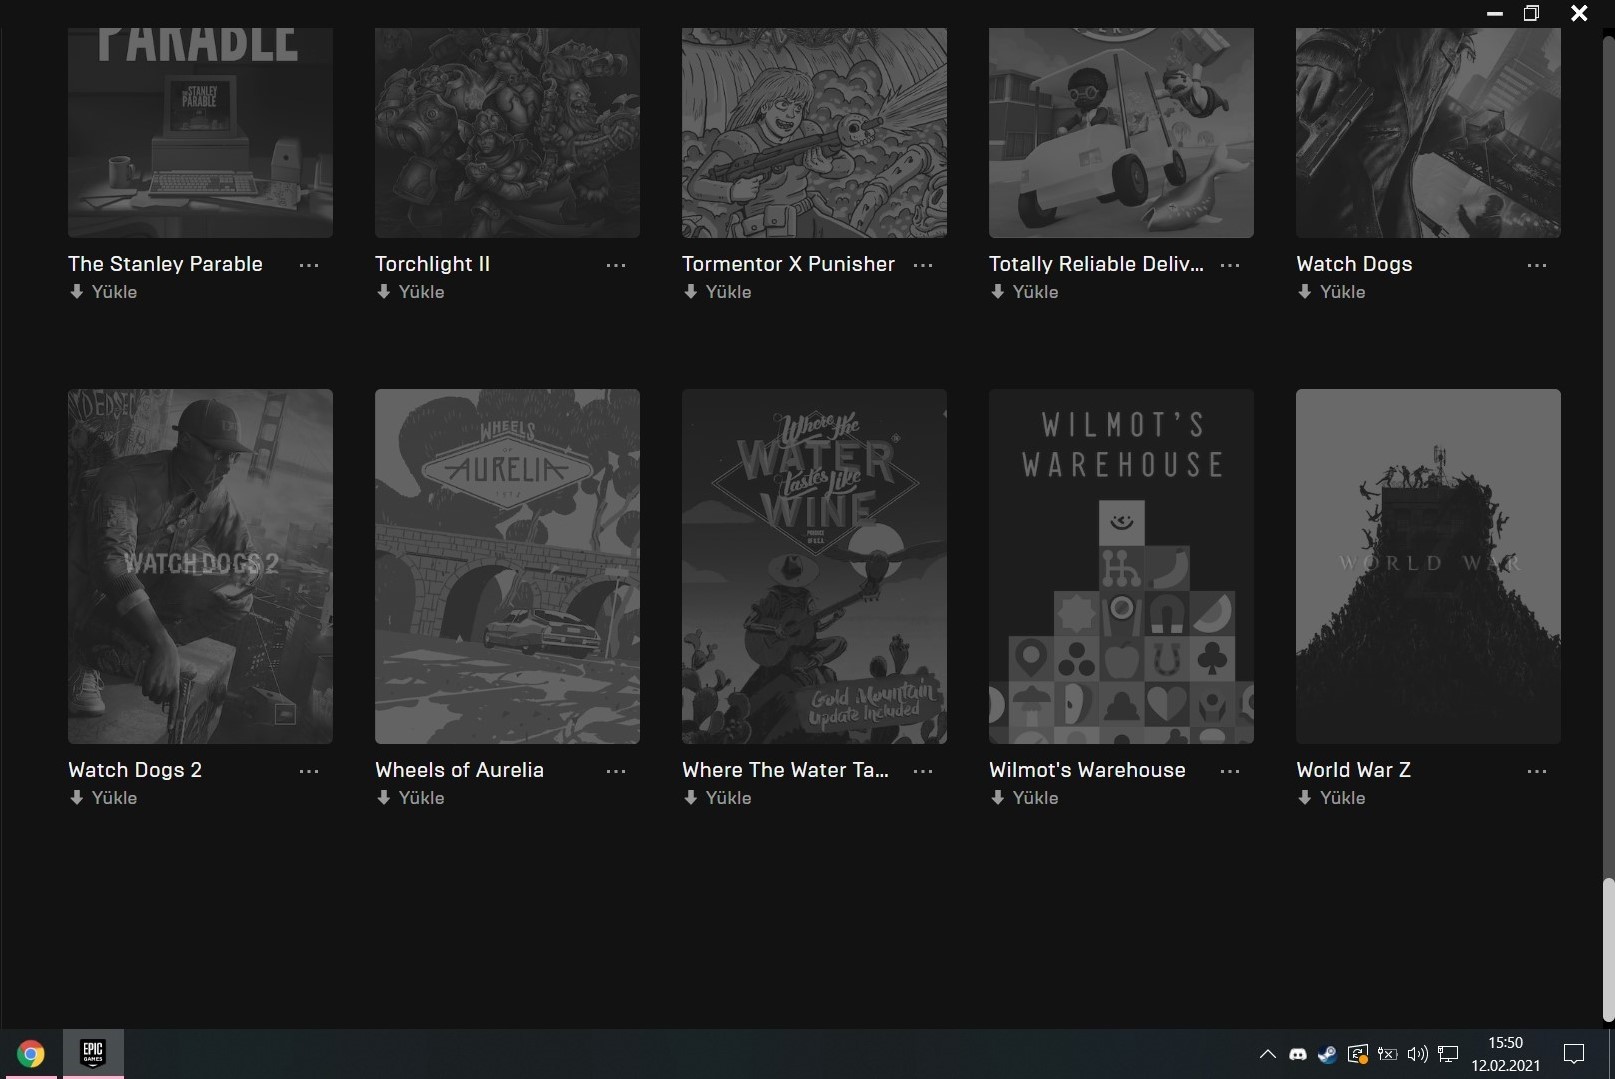Click Yükle under Where The Water Ta...
The image size is (1615, 1079).
pyautogui.click(x=717, y=798)
